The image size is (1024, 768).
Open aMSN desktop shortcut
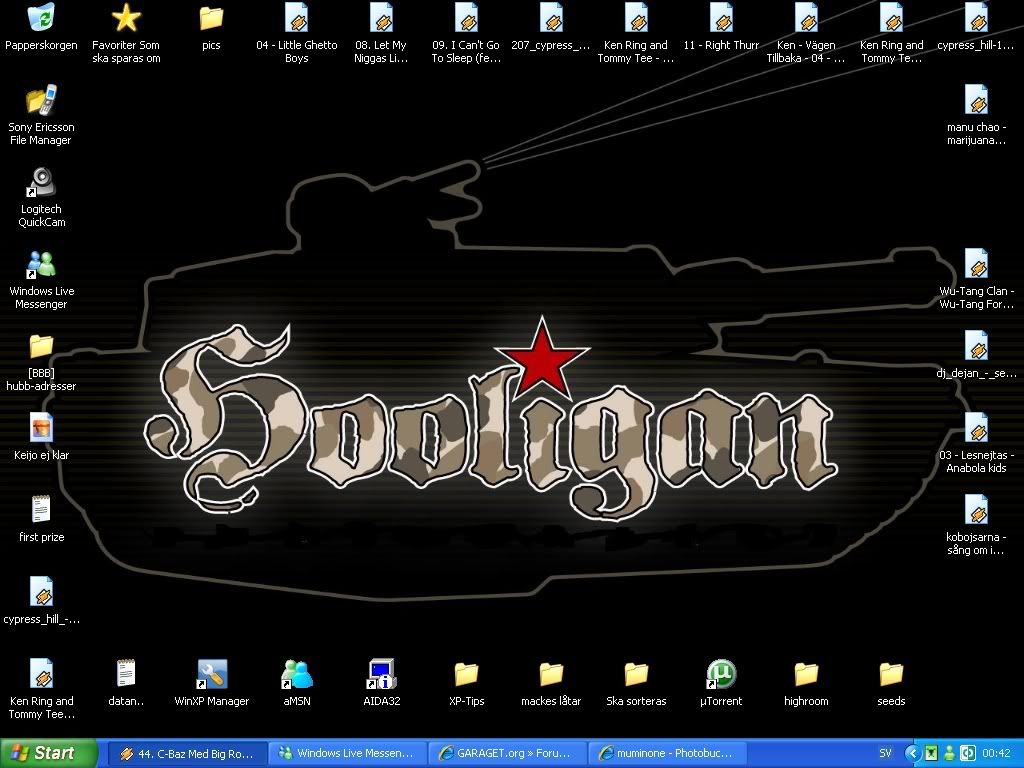pos(296,674)
